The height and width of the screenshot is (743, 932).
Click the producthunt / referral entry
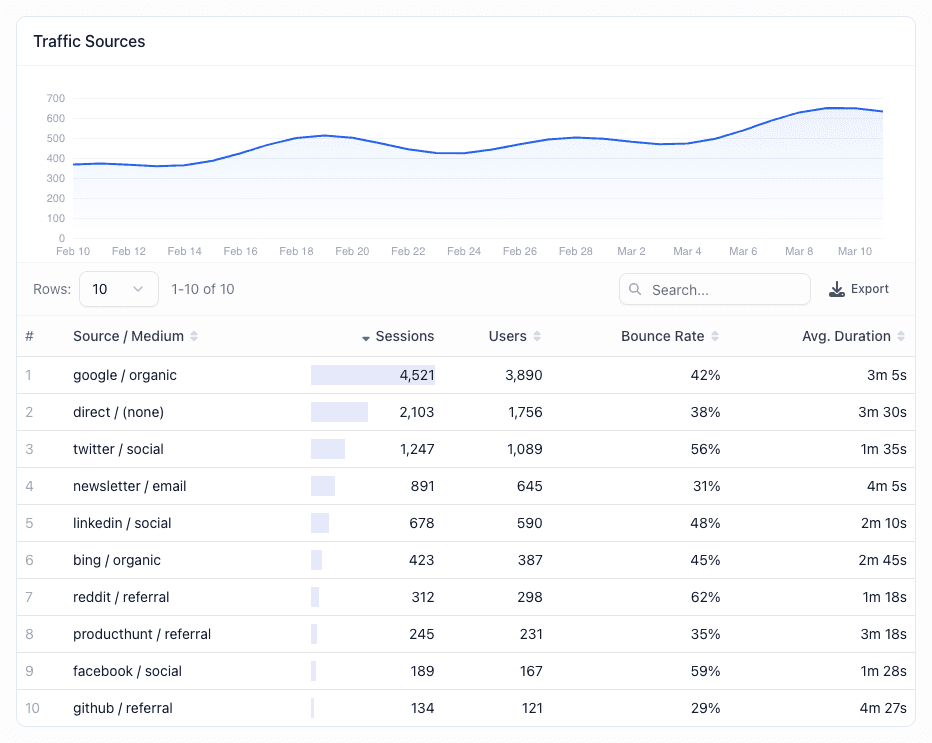[142, 634]
